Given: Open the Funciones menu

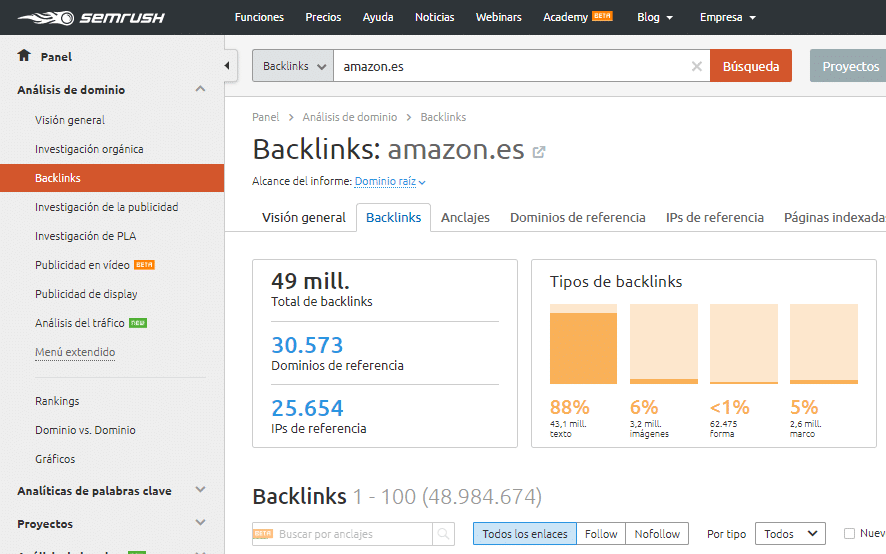Looking at the screenshot, I should pyautogui.click(x=259, y=18).
